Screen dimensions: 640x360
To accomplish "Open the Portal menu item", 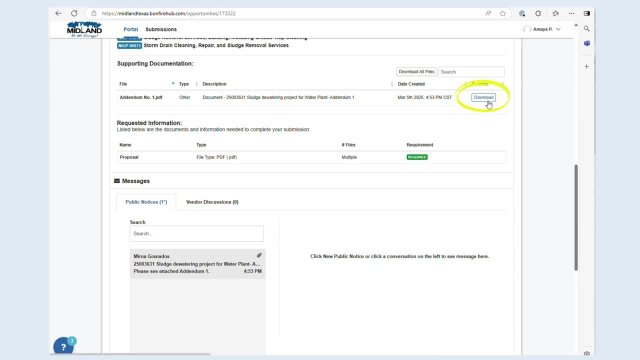I will click(131, 29).
